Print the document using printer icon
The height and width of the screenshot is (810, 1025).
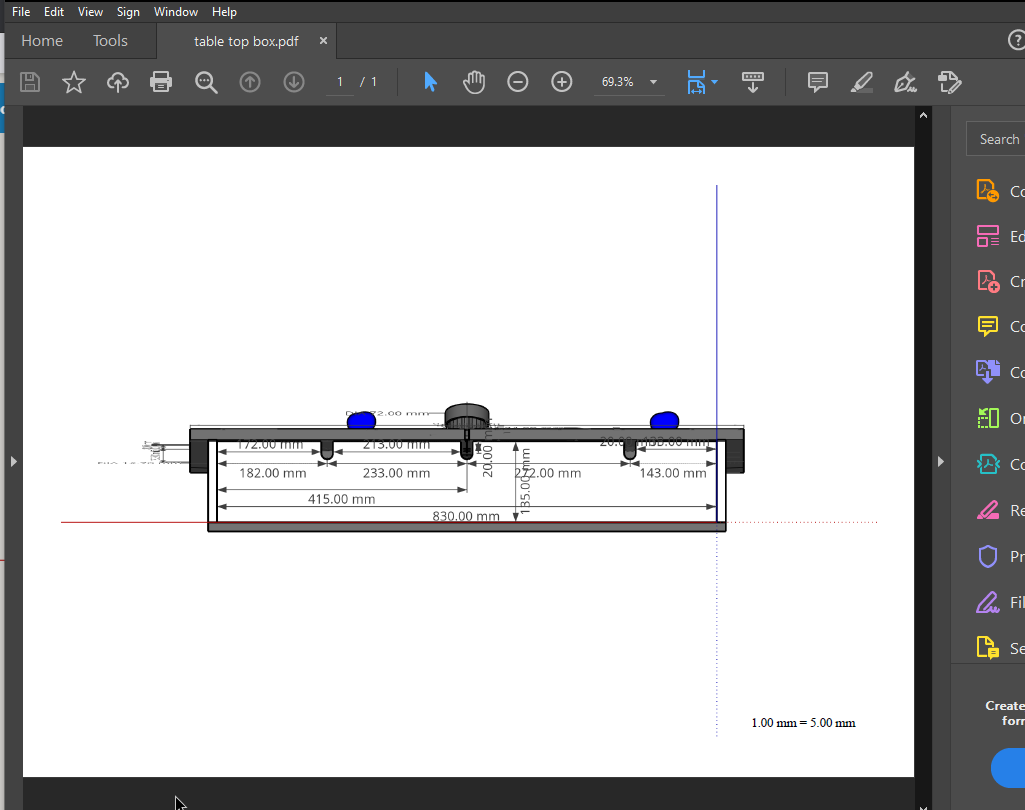coord(161,82)
